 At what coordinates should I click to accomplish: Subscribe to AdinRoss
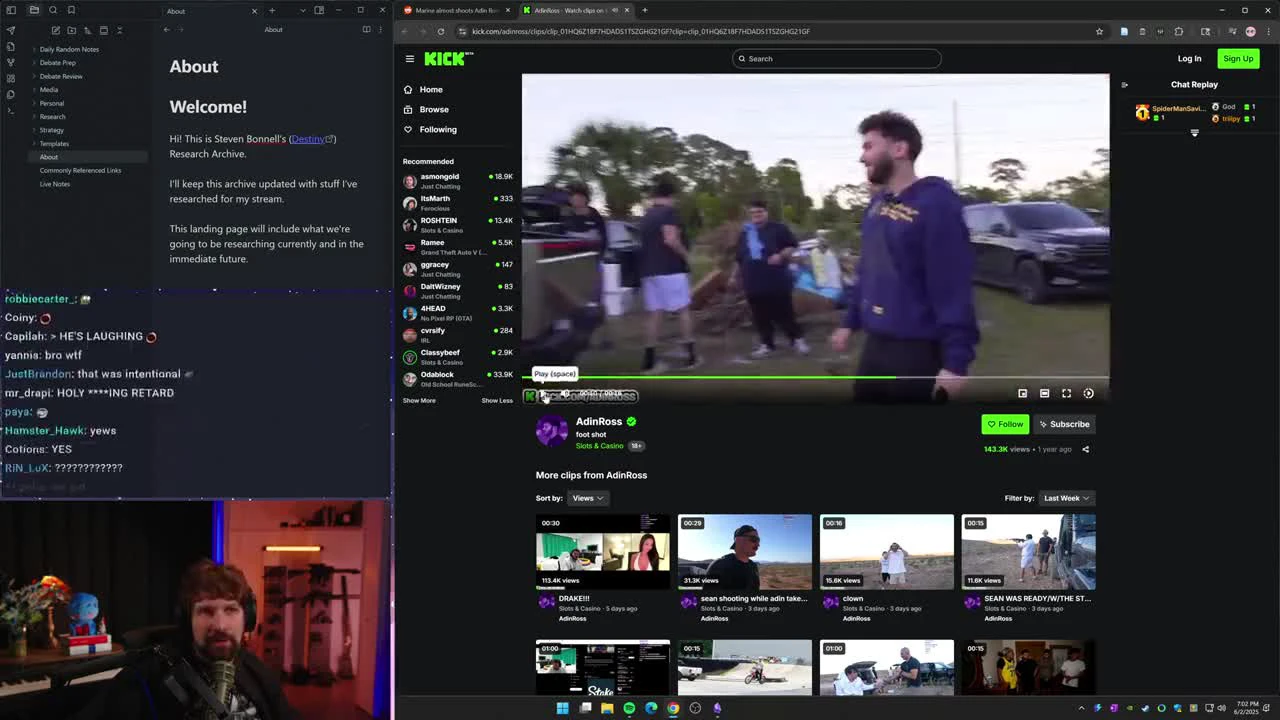tap(1064, 424)
